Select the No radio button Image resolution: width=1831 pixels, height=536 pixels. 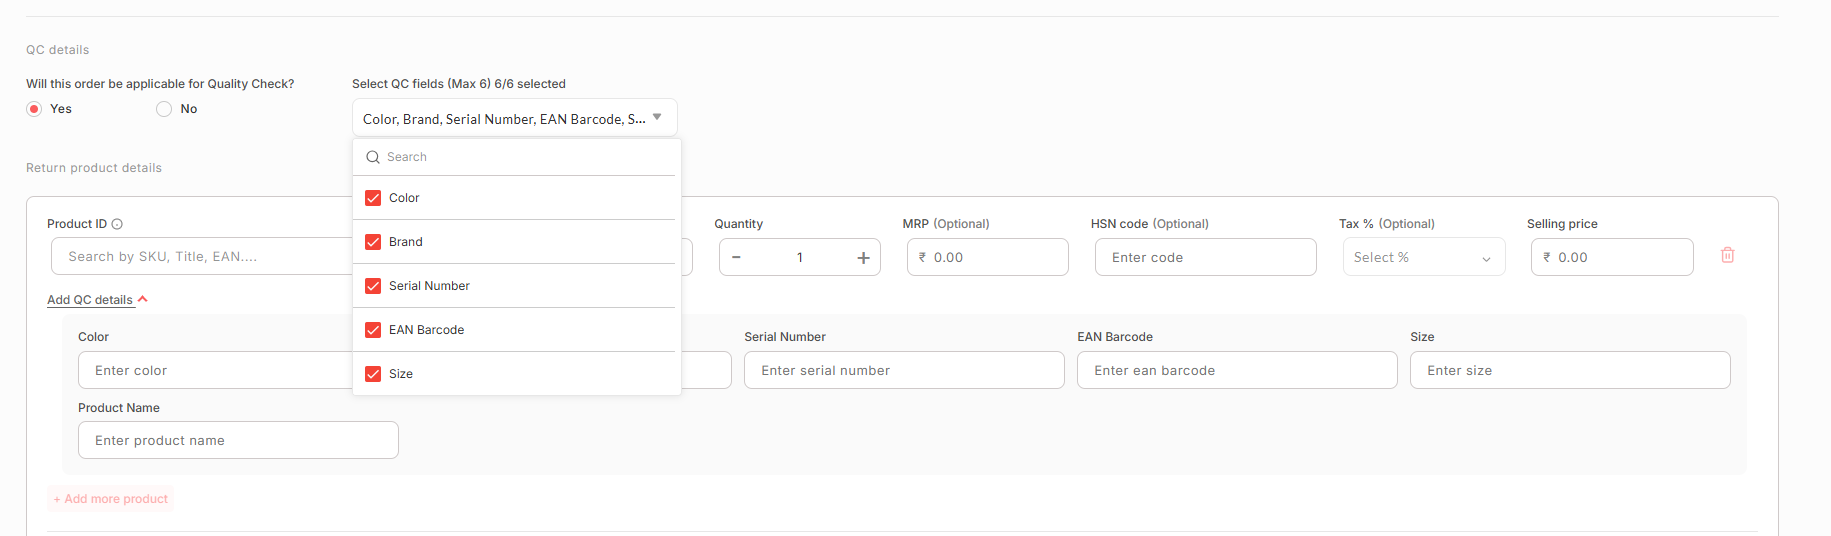click(164, 109)
